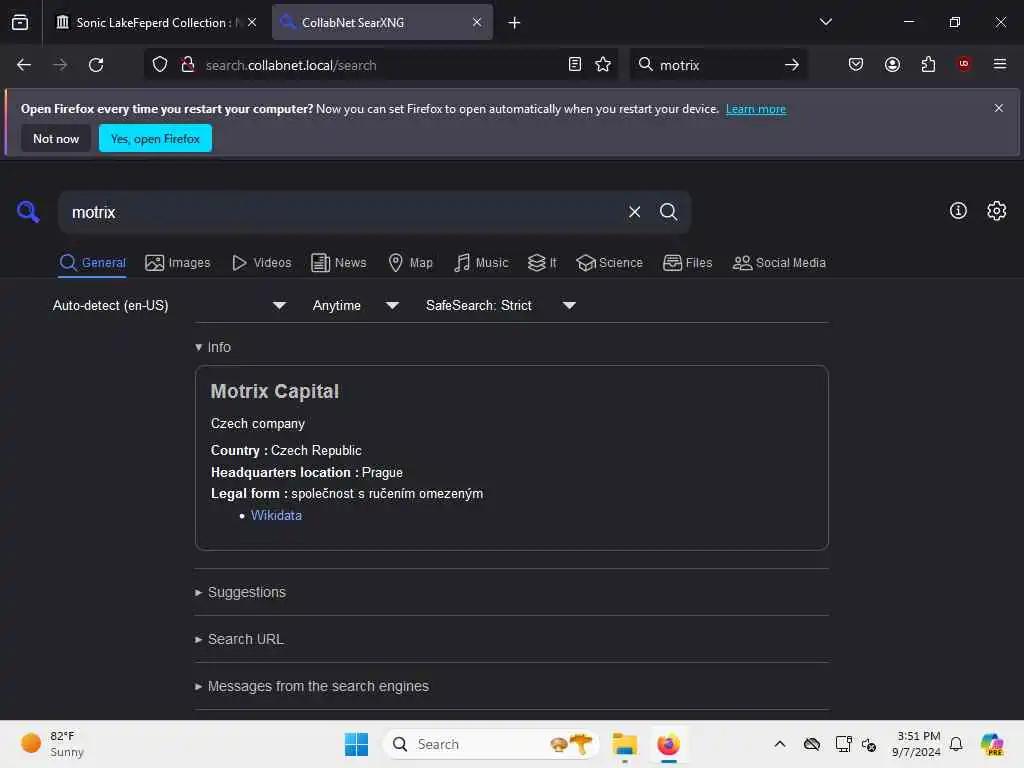Expand the Search URL section
The image size is (1024, 768).
tap(239, 639)
